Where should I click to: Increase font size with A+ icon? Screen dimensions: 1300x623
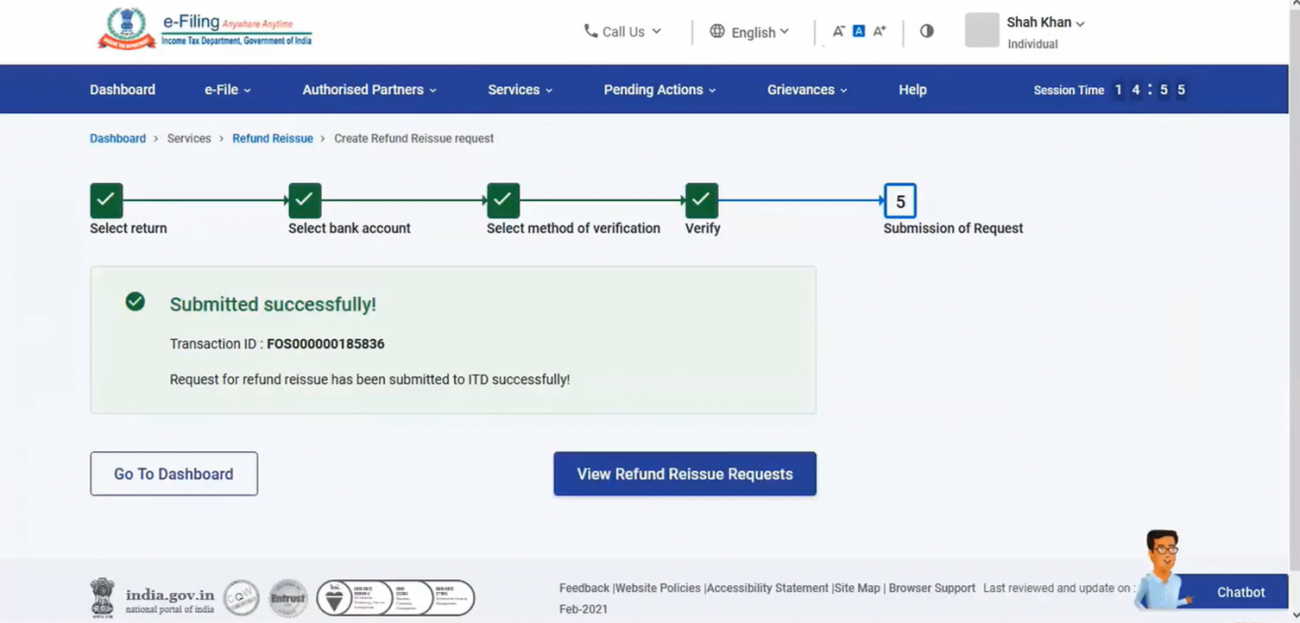878,31
